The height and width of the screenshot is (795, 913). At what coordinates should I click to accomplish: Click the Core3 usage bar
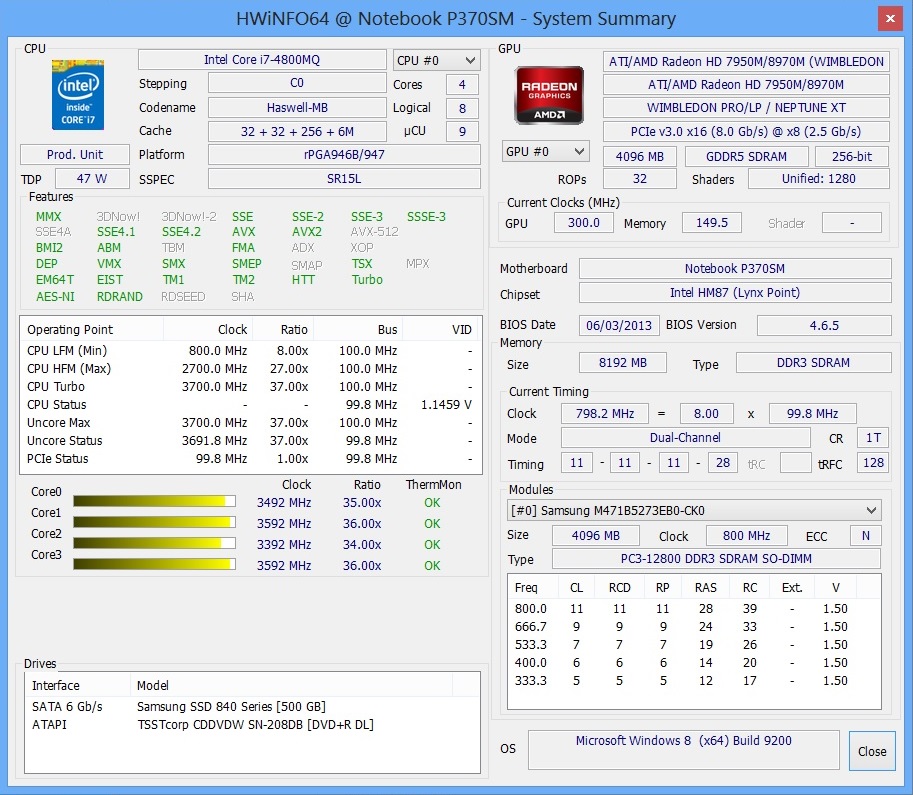(154, 564)
